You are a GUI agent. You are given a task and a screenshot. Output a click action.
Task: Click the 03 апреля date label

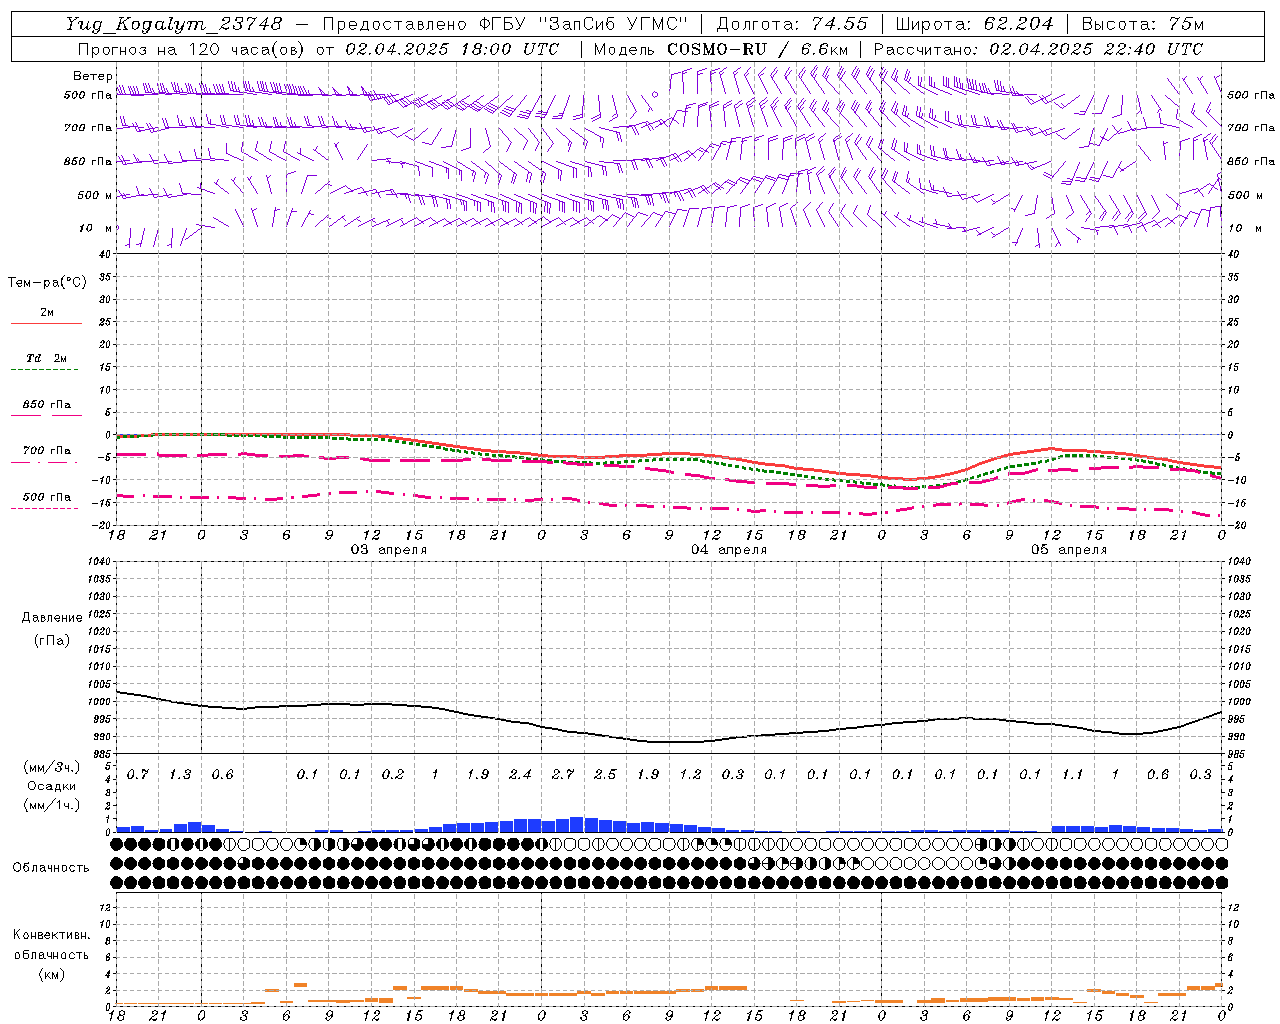pos(388,550)
